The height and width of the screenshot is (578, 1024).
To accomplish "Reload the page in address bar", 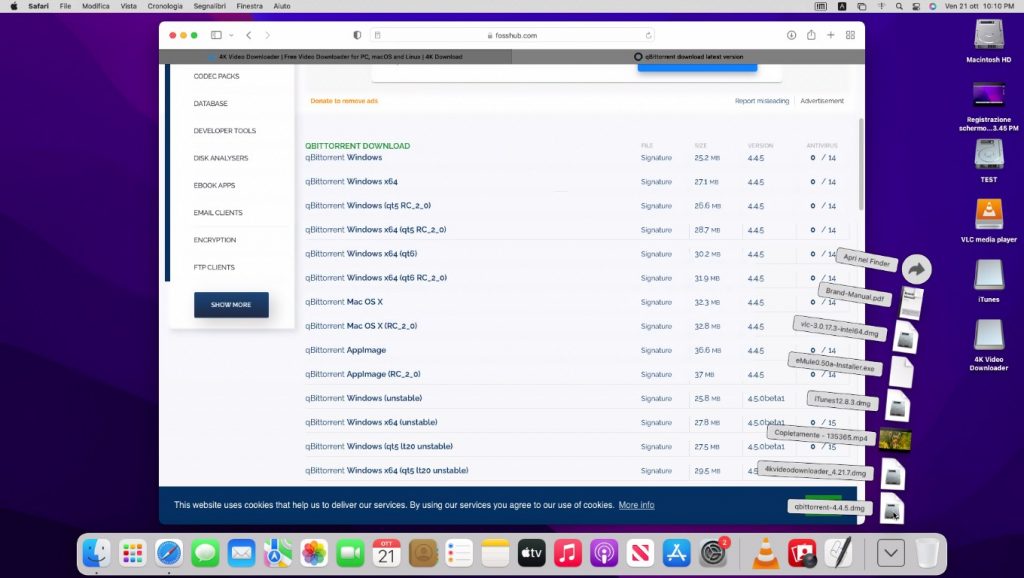I will click(648, 35).
